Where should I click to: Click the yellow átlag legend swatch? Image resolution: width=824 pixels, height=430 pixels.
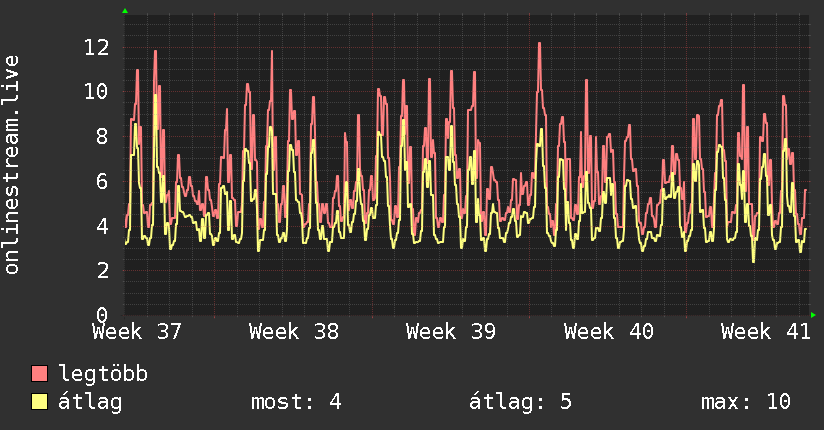tap(39, 402)
